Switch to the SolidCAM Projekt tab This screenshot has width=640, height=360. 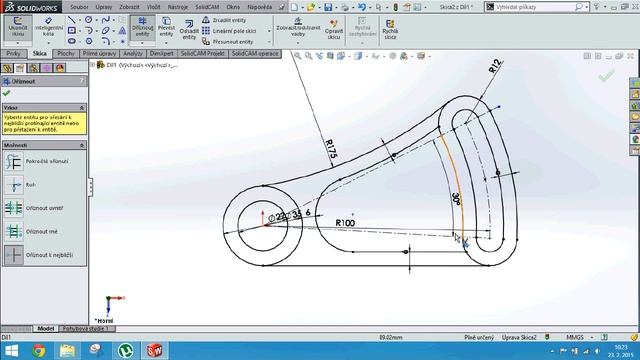(203, 53)
